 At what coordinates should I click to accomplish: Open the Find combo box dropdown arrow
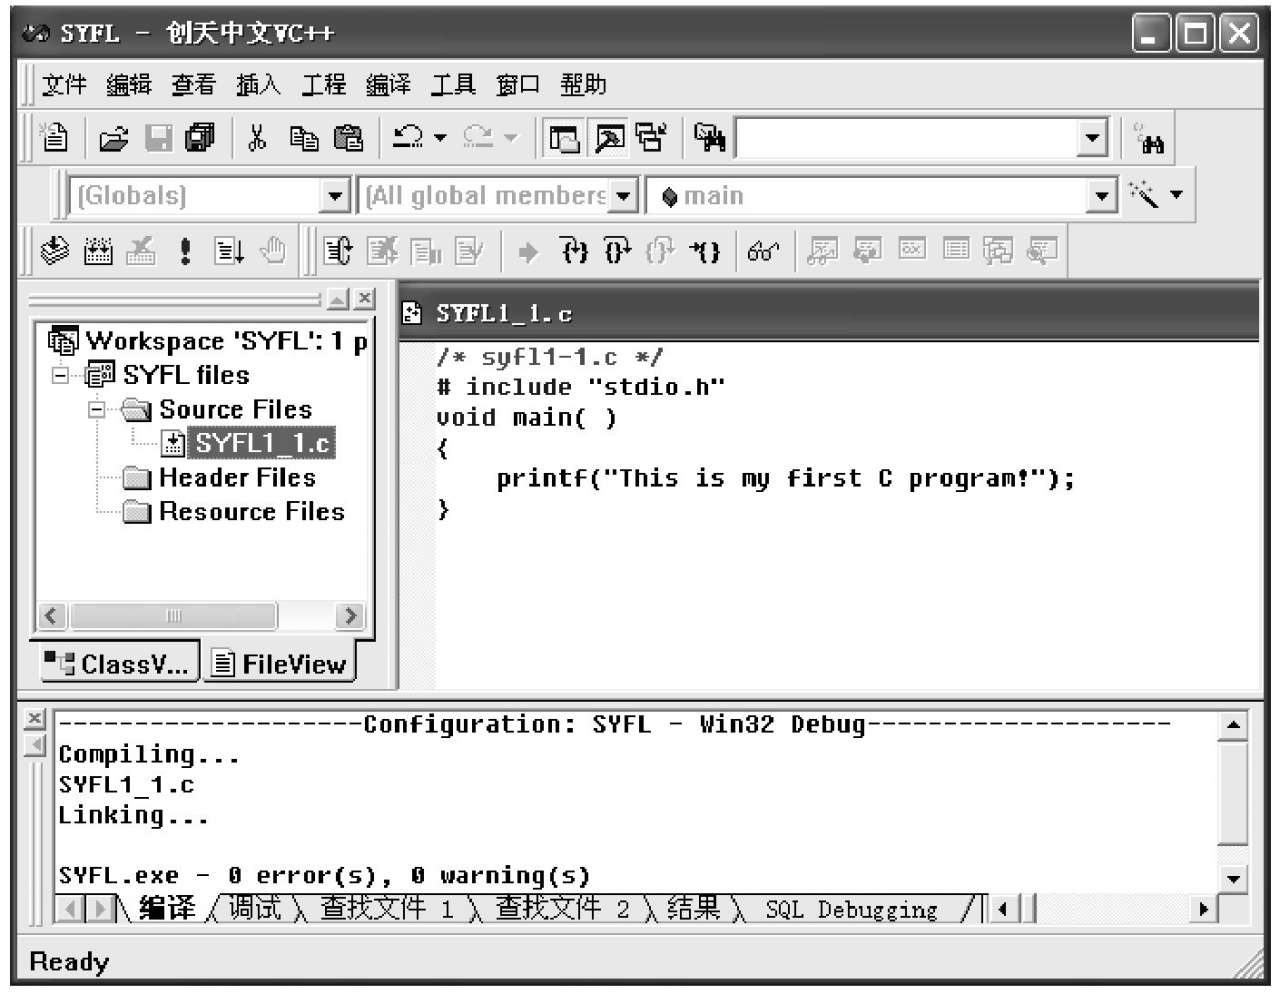pyautogui.click(x=1093, y=138)
